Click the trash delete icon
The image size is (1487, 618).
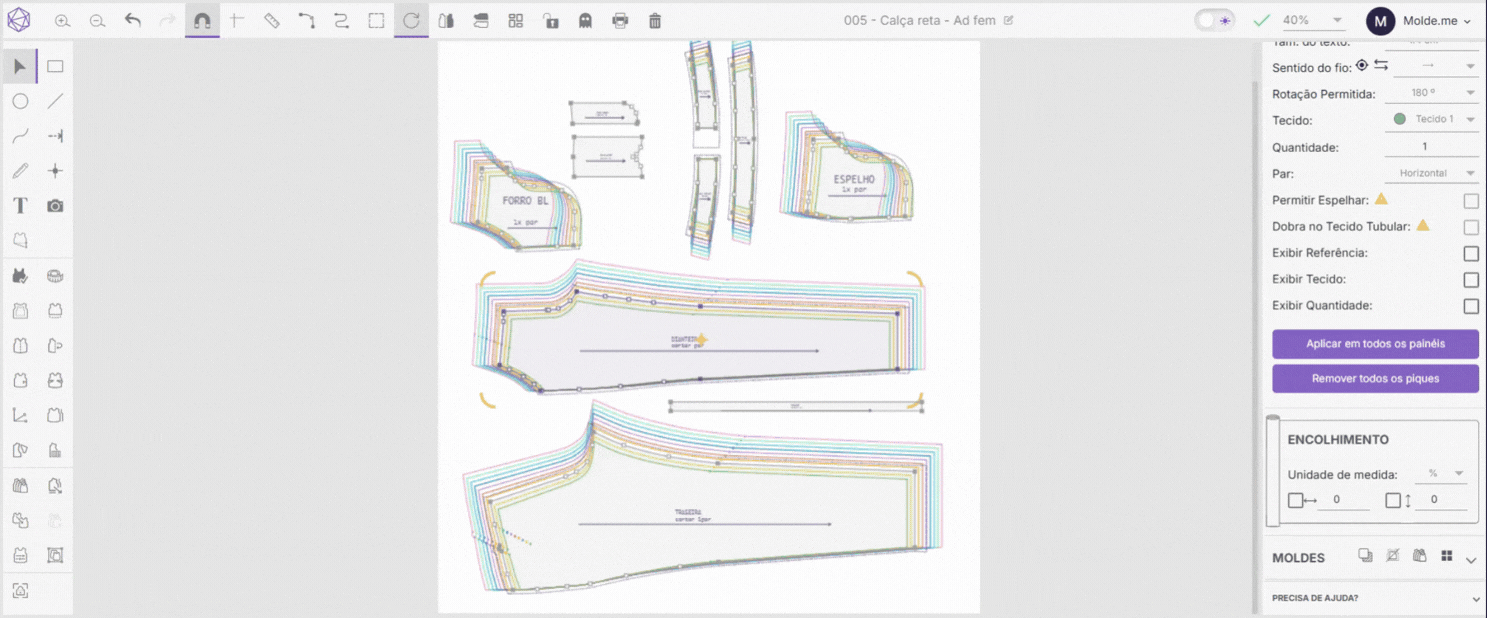pyautogui.click(x=655, y=20)
